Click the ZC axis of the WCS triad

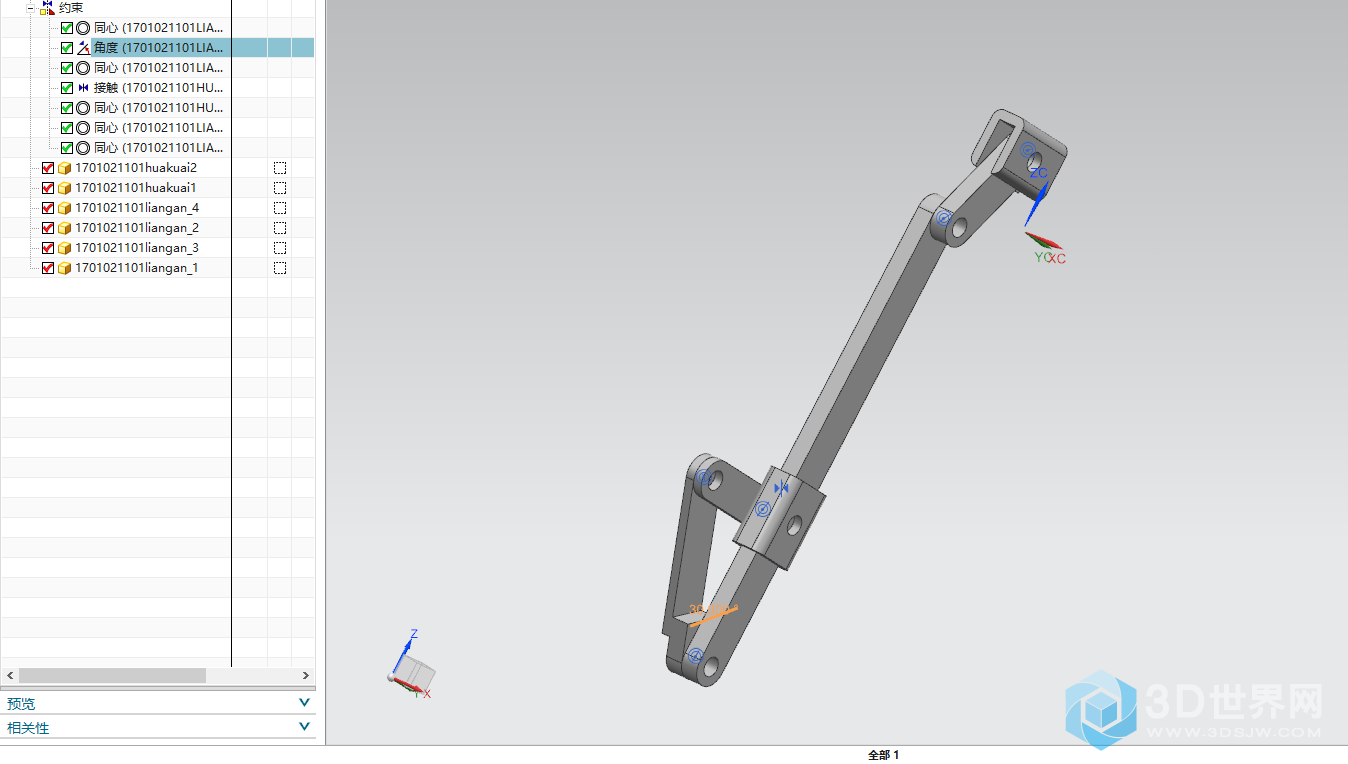point(1035,203)
